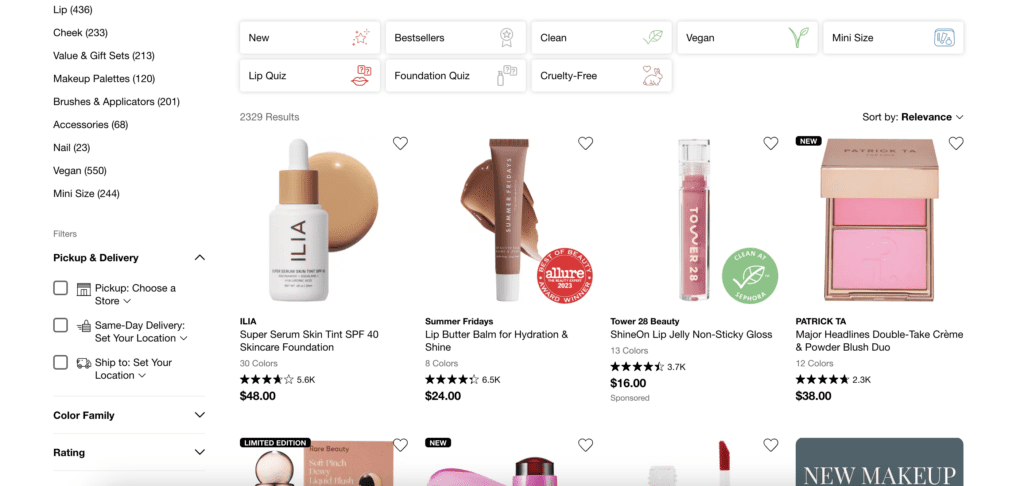Click the Foundation Quiz button
The image size is (1024, 486).
(455, 76)
